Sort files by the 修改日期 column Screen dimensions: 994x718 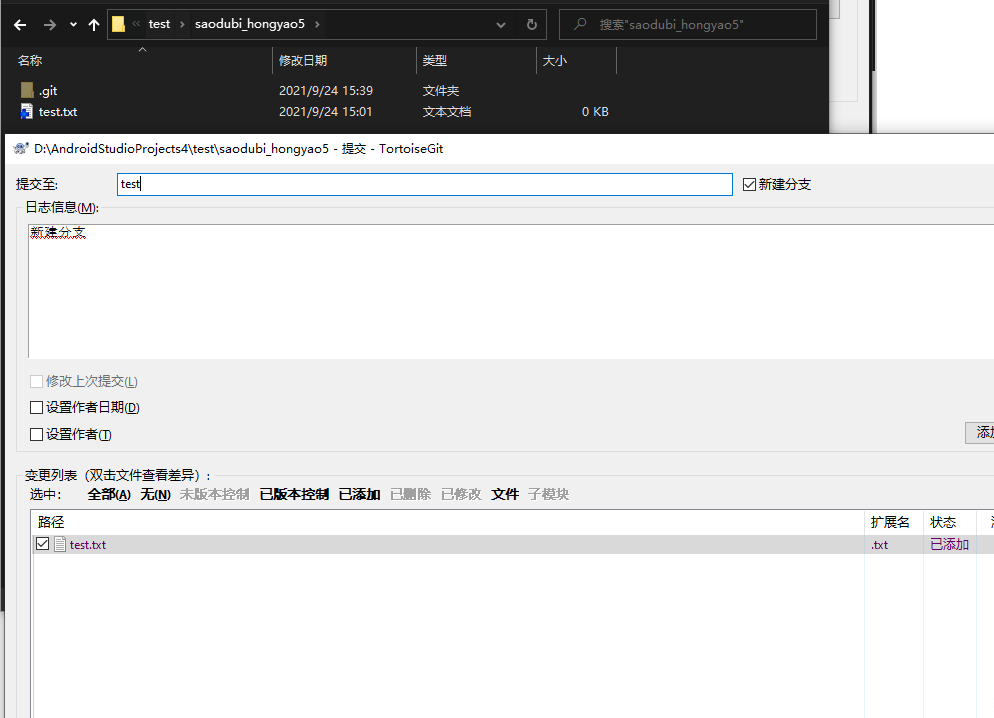coord(303,60)
